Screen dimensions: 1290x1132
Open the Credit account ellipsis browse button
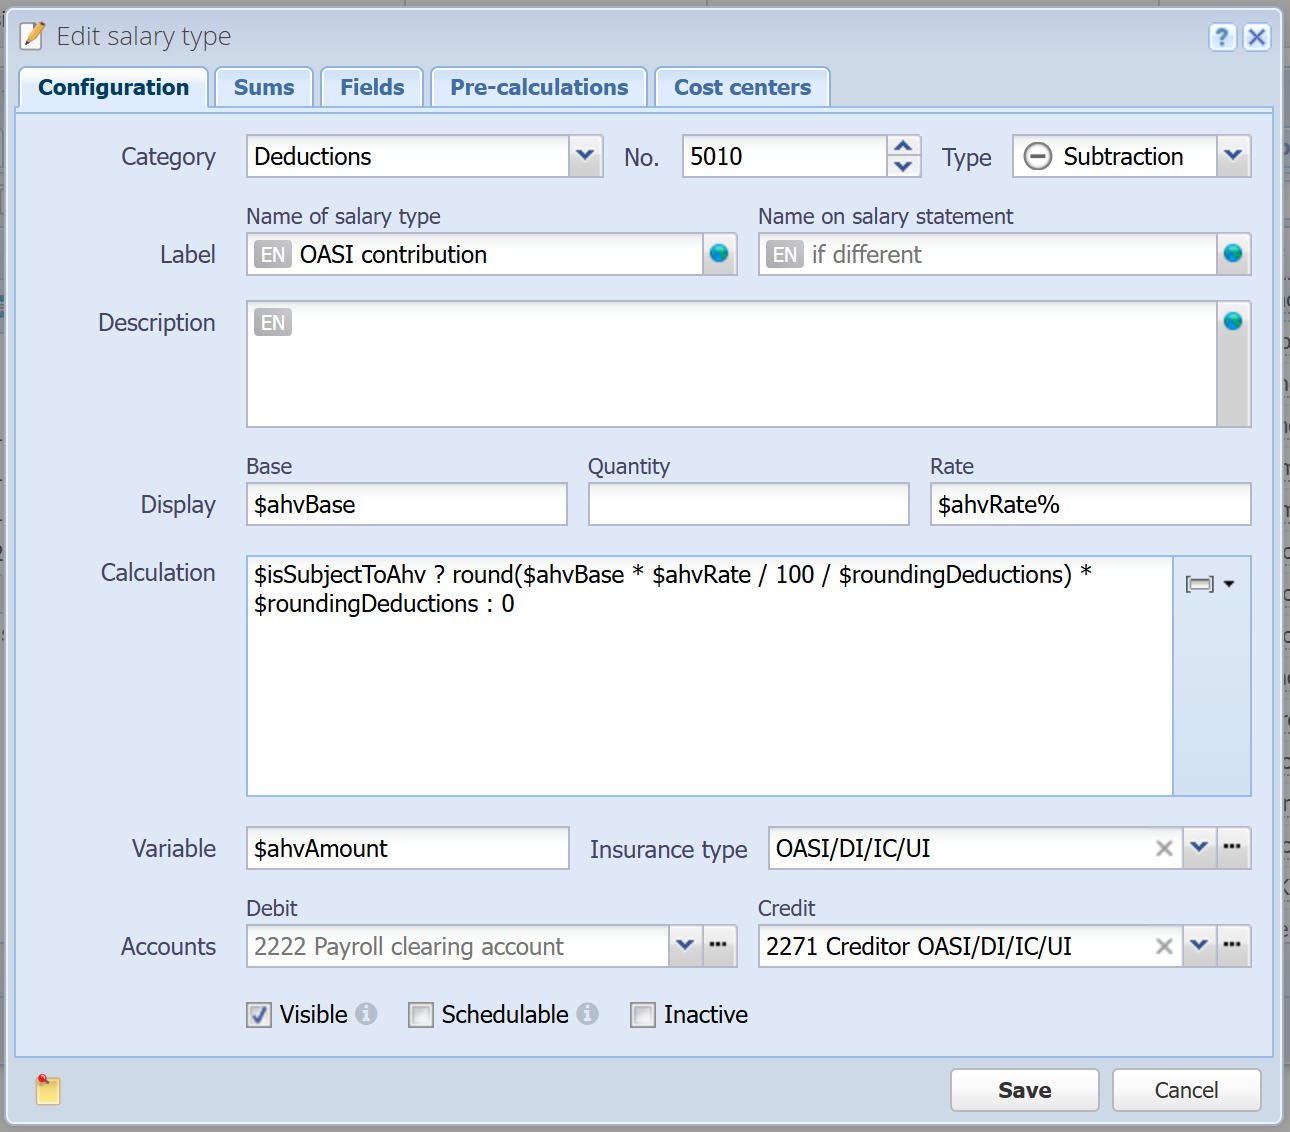click(x=1233, y=946)
